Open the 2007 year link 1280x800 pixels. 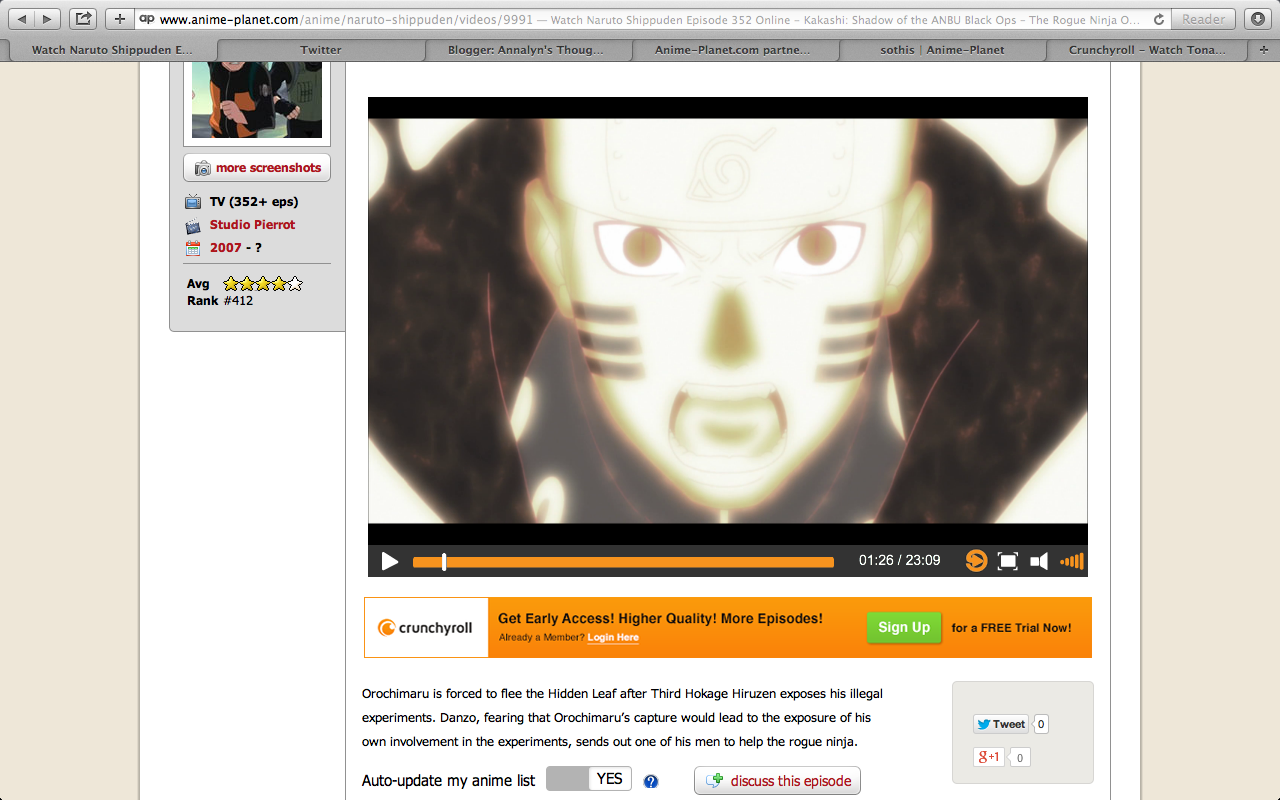tap(226, 248)
